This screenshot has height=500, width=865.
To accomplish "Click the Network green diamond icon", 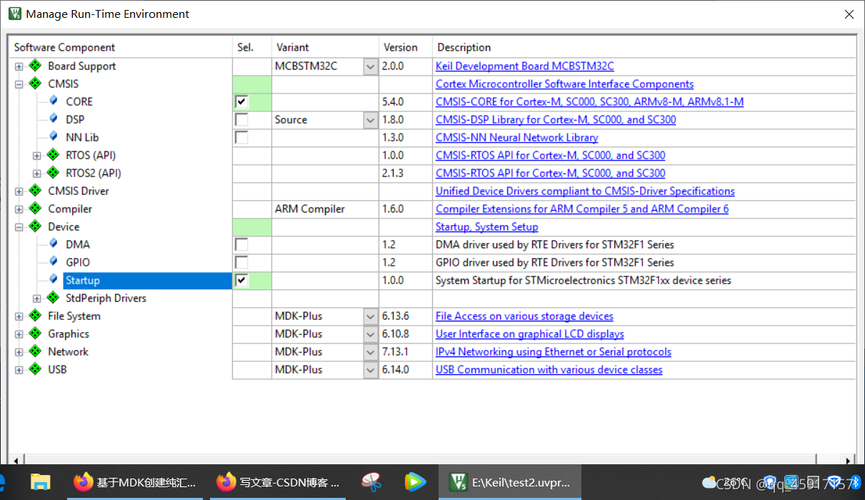I will coord(35,351).
